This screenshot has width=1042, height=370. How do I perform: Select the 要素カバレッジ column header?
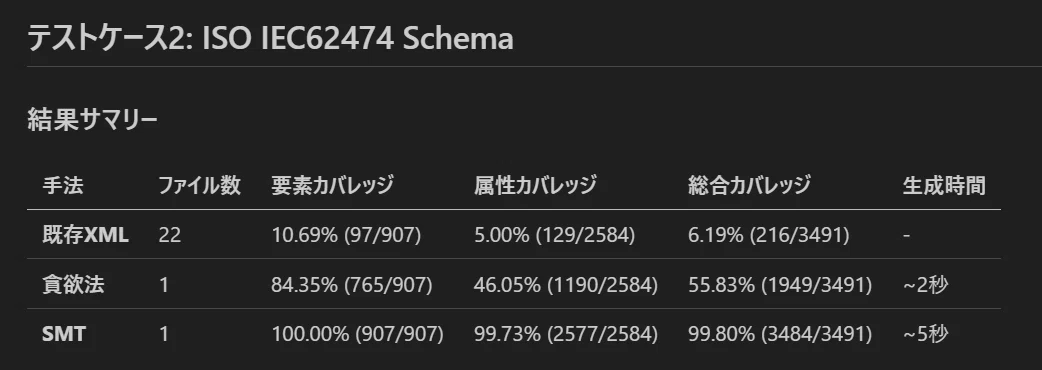pos(332,186)
